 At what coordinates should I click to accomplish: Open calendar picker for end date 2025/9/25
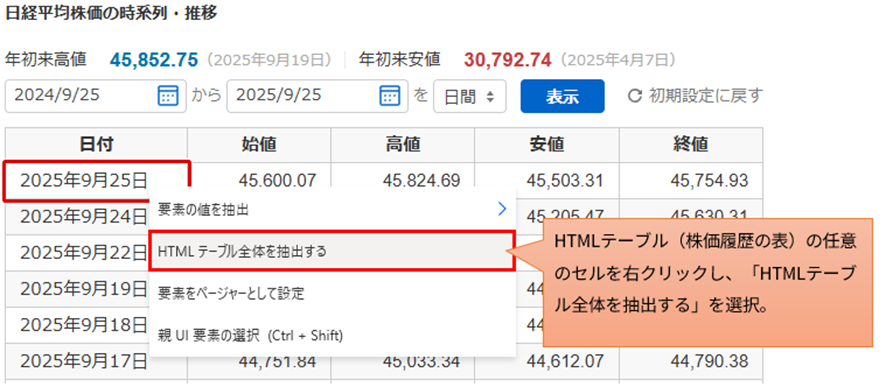(x=390, y=95)
